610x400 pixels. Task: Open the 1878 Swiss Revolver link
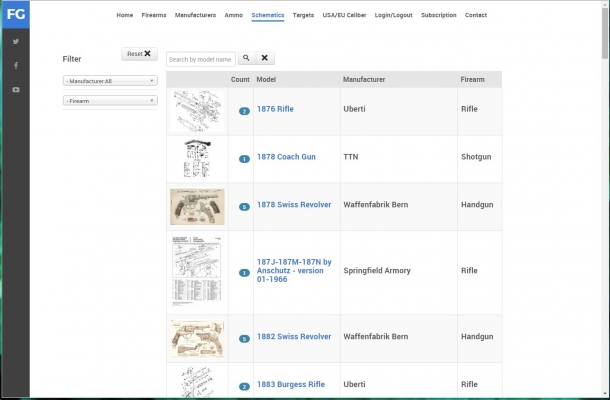coord(294,205)
